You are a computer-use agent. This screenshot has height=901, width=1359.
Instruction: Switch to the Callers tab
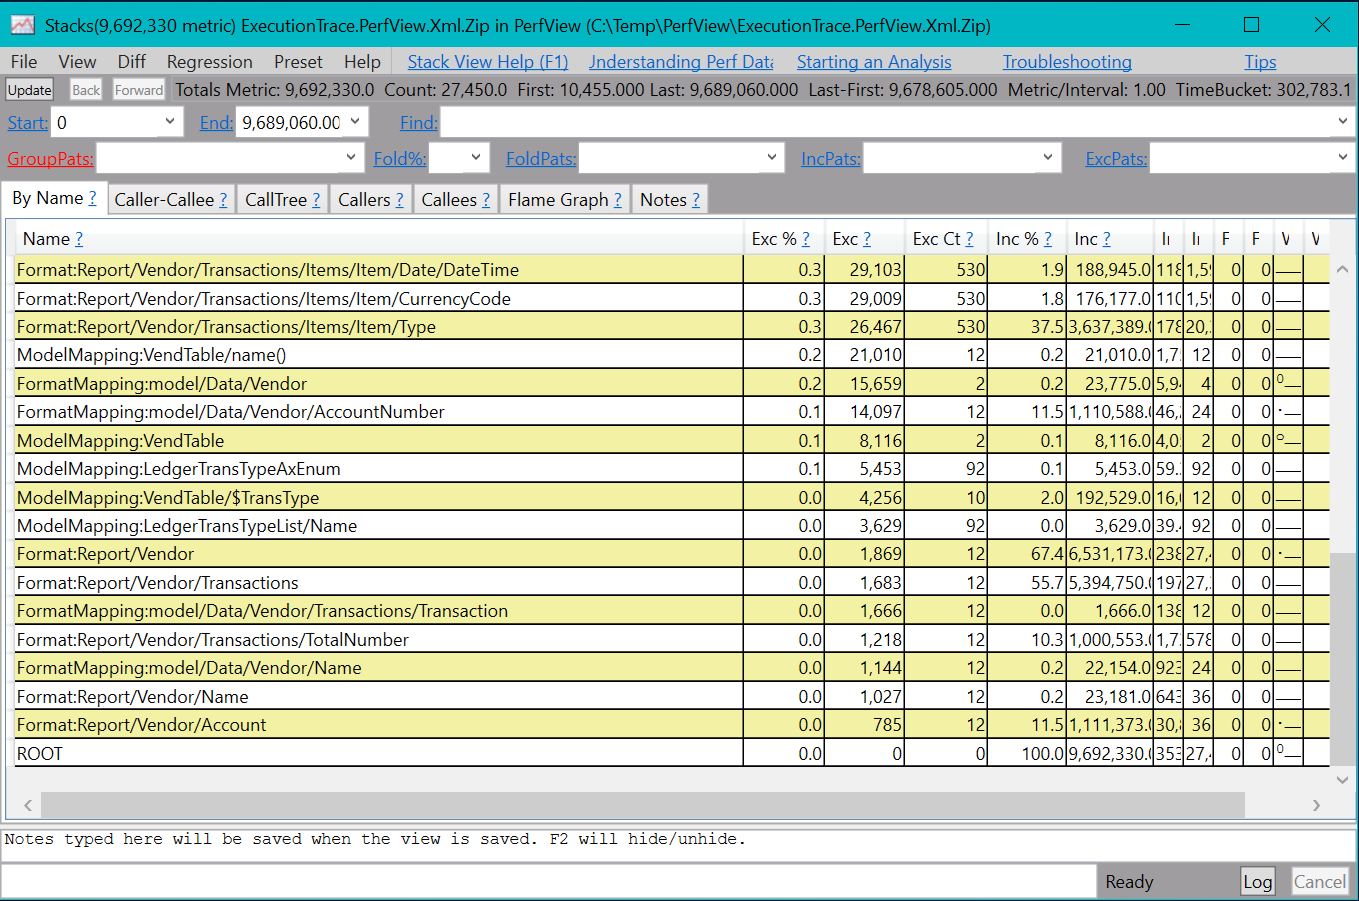tap(370, 200)
